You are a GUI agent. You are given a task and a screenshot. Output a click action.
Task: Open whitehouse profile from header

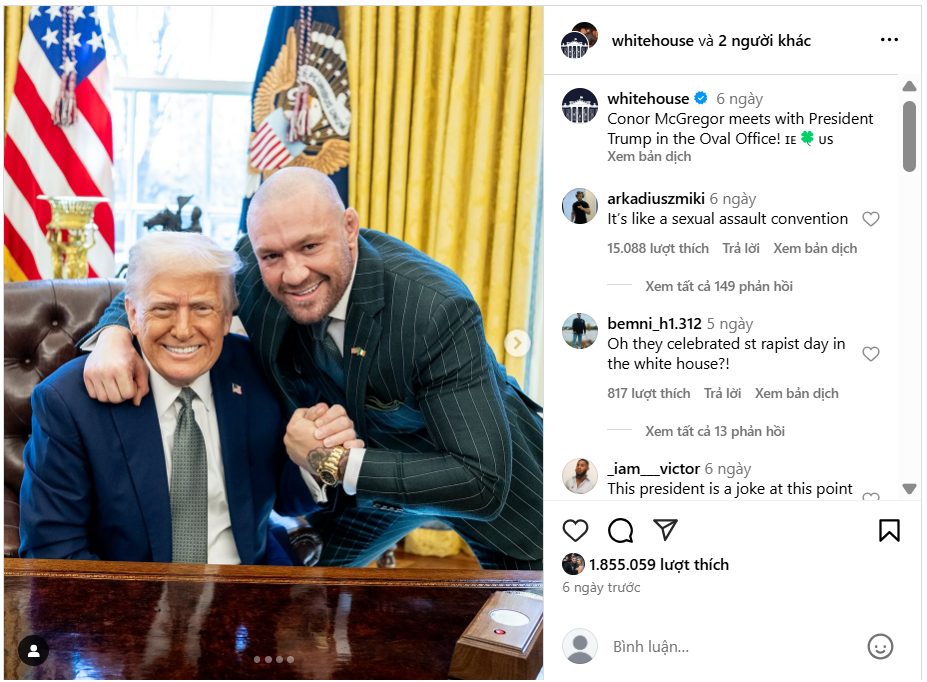[652, 40]
